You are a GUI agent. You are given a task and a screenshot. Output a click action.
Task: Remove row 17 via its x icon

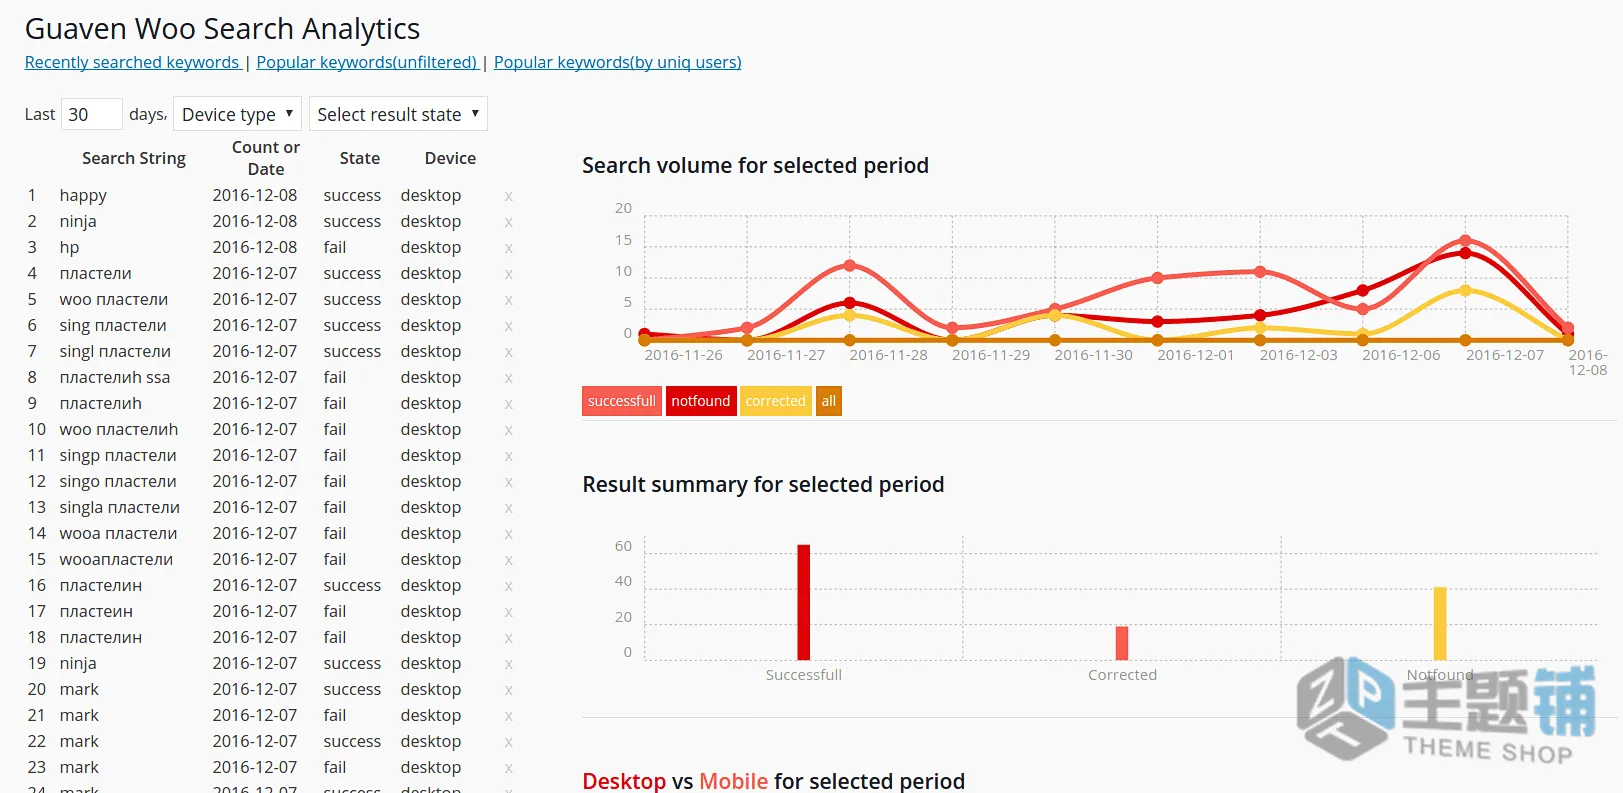[x=509, y=612]
